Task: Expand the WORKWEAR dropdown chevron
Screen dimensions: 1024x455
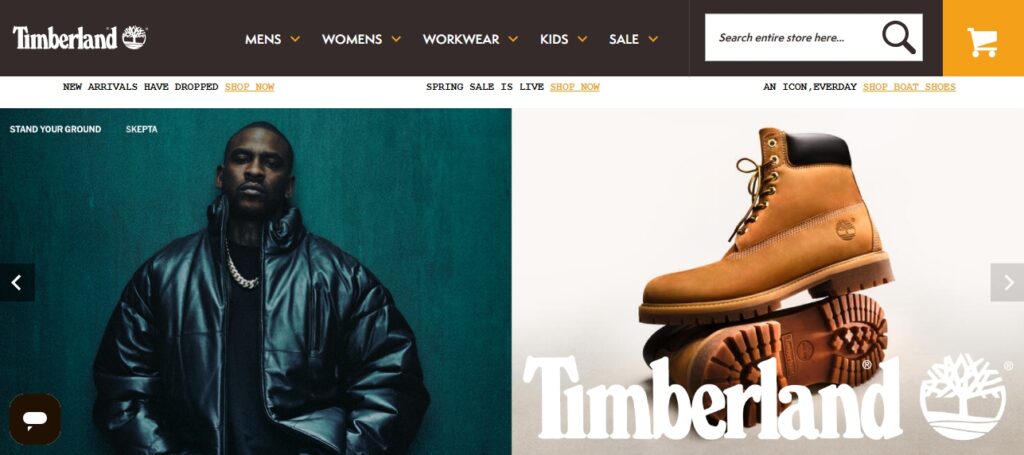Action: (513, 39)
